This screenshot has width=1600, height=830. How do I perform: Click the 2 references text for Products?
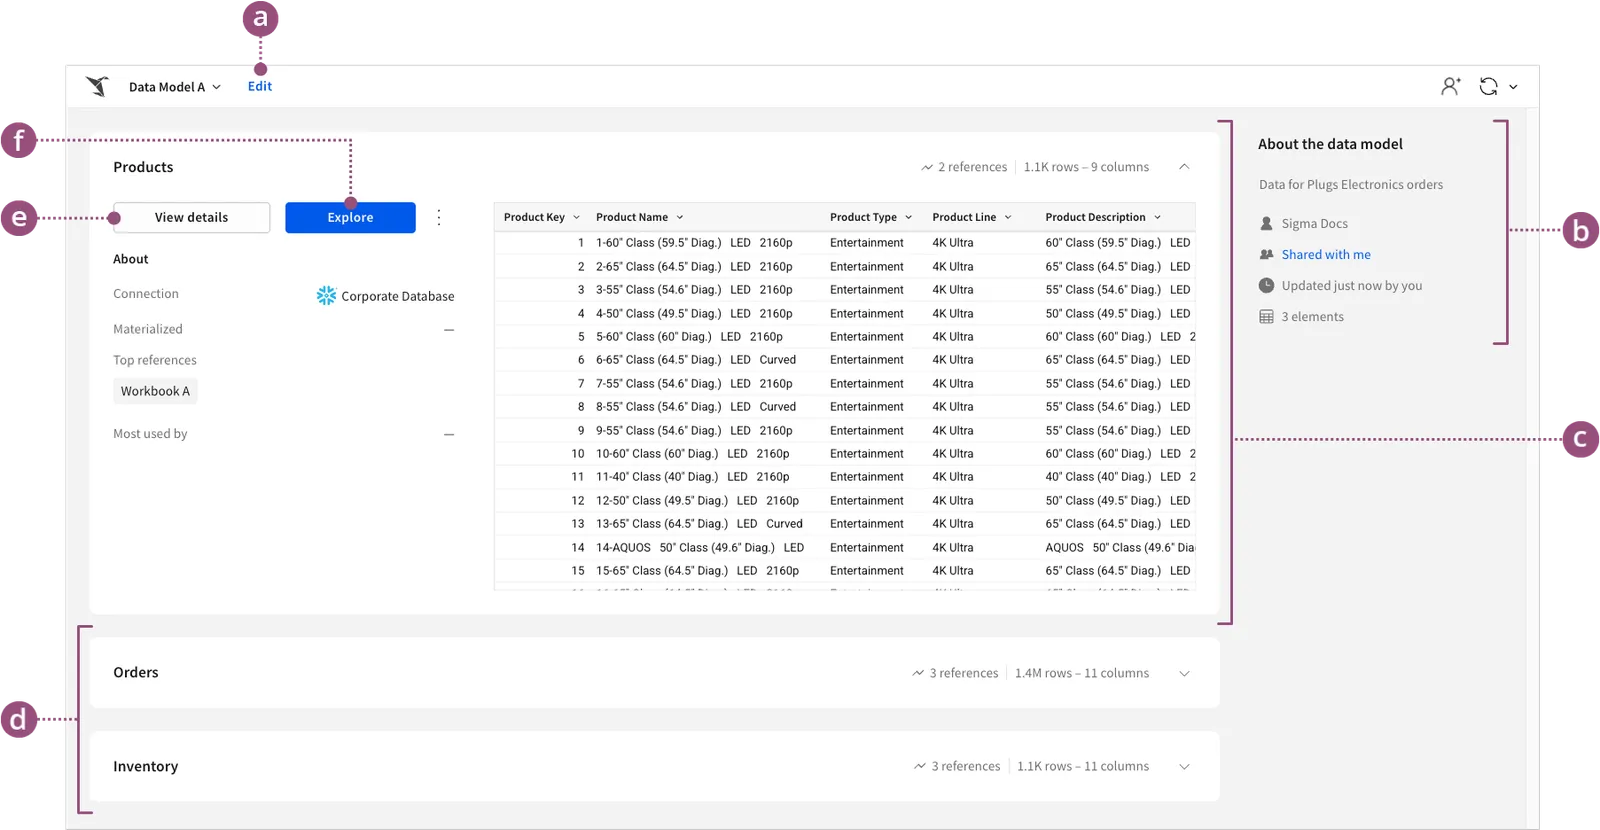coord(972,167)
